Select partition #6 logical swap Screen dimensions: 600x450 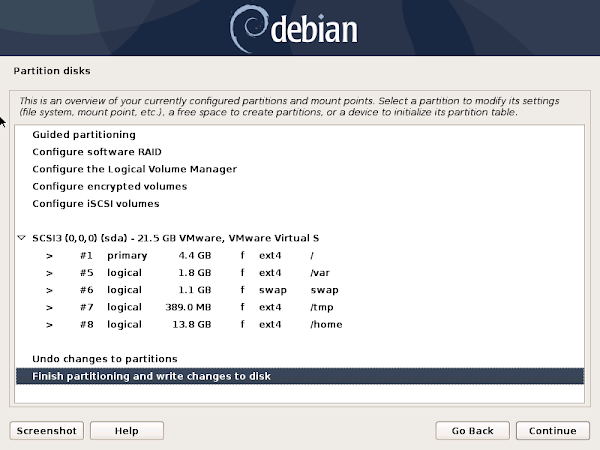[x=300, y=290]
